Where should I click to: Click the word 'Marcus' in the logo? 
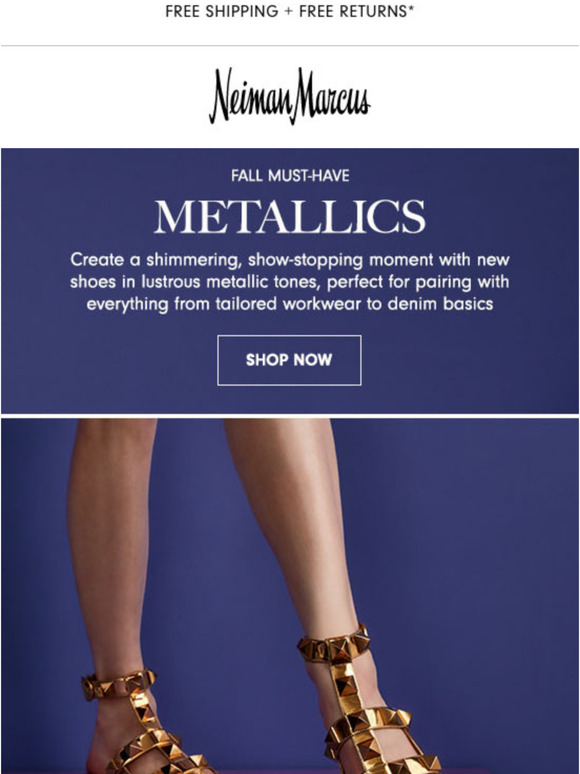click(x=333, y=95)
